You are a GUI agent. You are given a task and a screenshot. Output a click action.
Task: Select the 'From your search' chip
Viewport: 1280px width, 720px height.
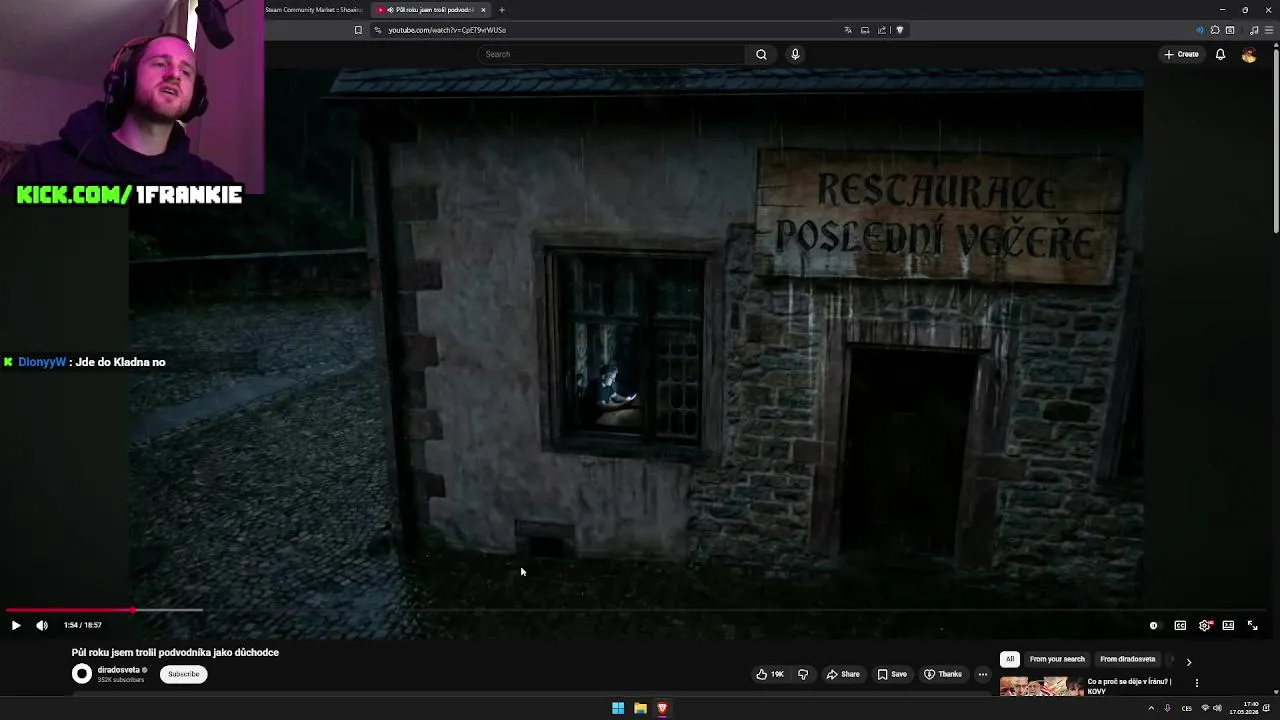[x=1057, y=659]
